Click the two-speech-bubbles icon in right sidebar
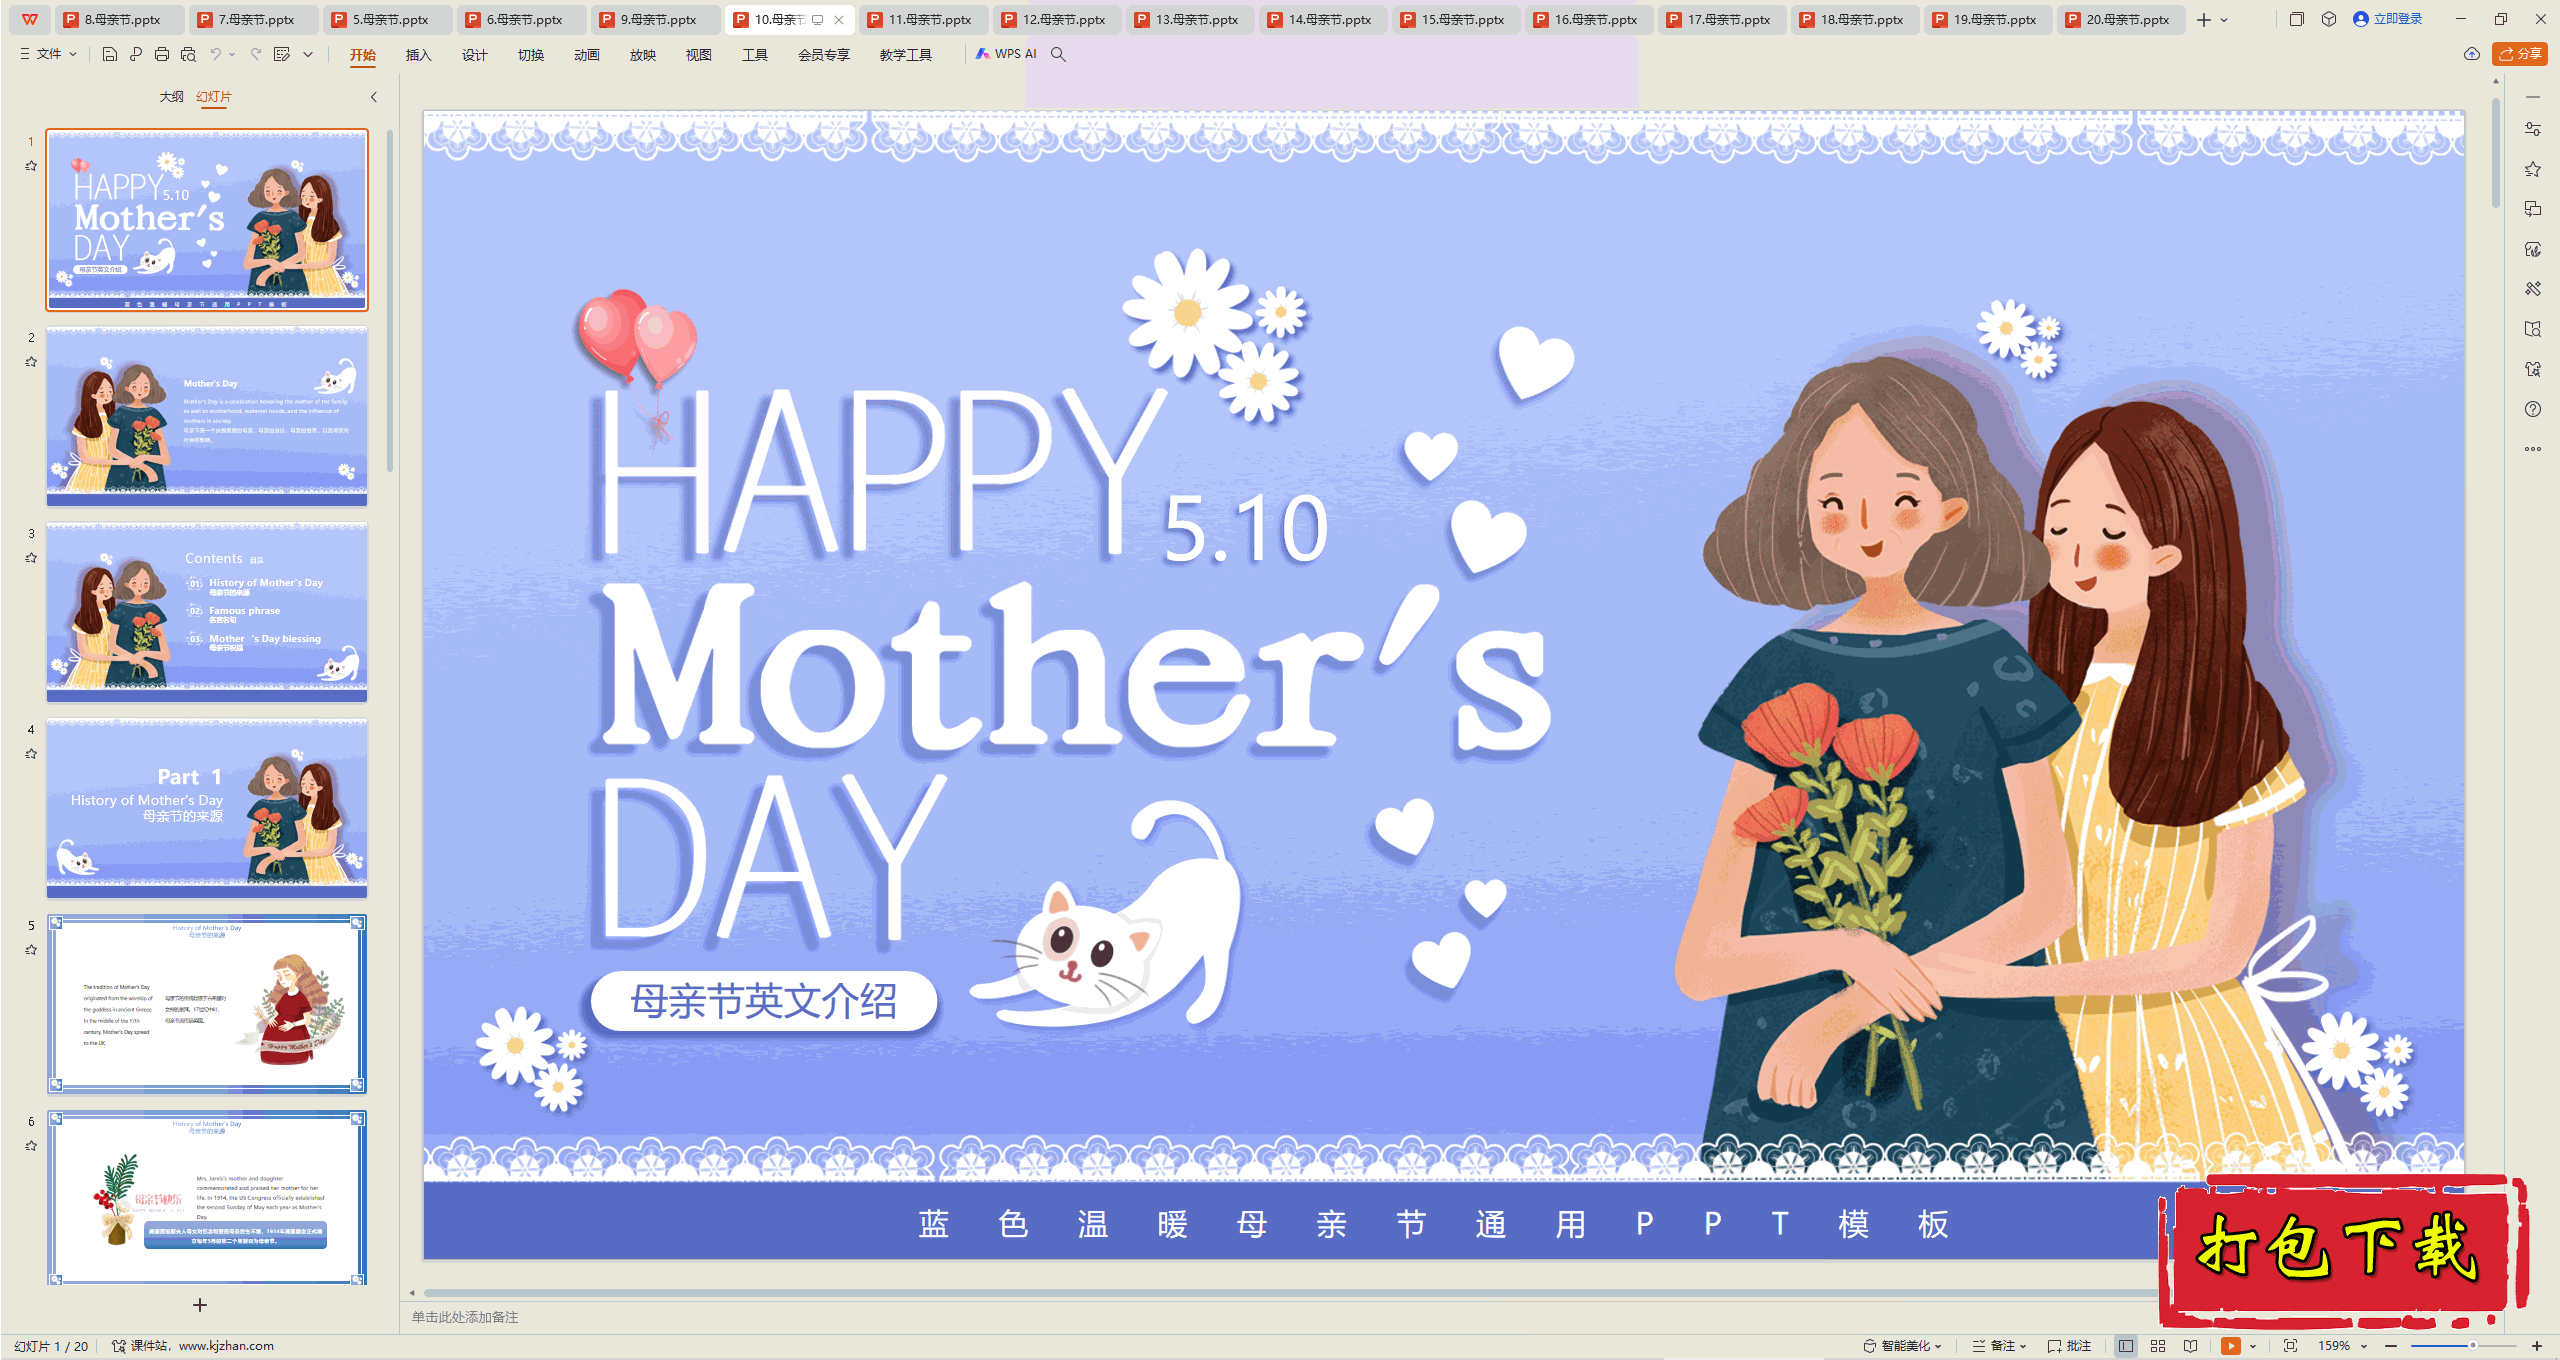2560x1360 pixels. pos(2533,209)
